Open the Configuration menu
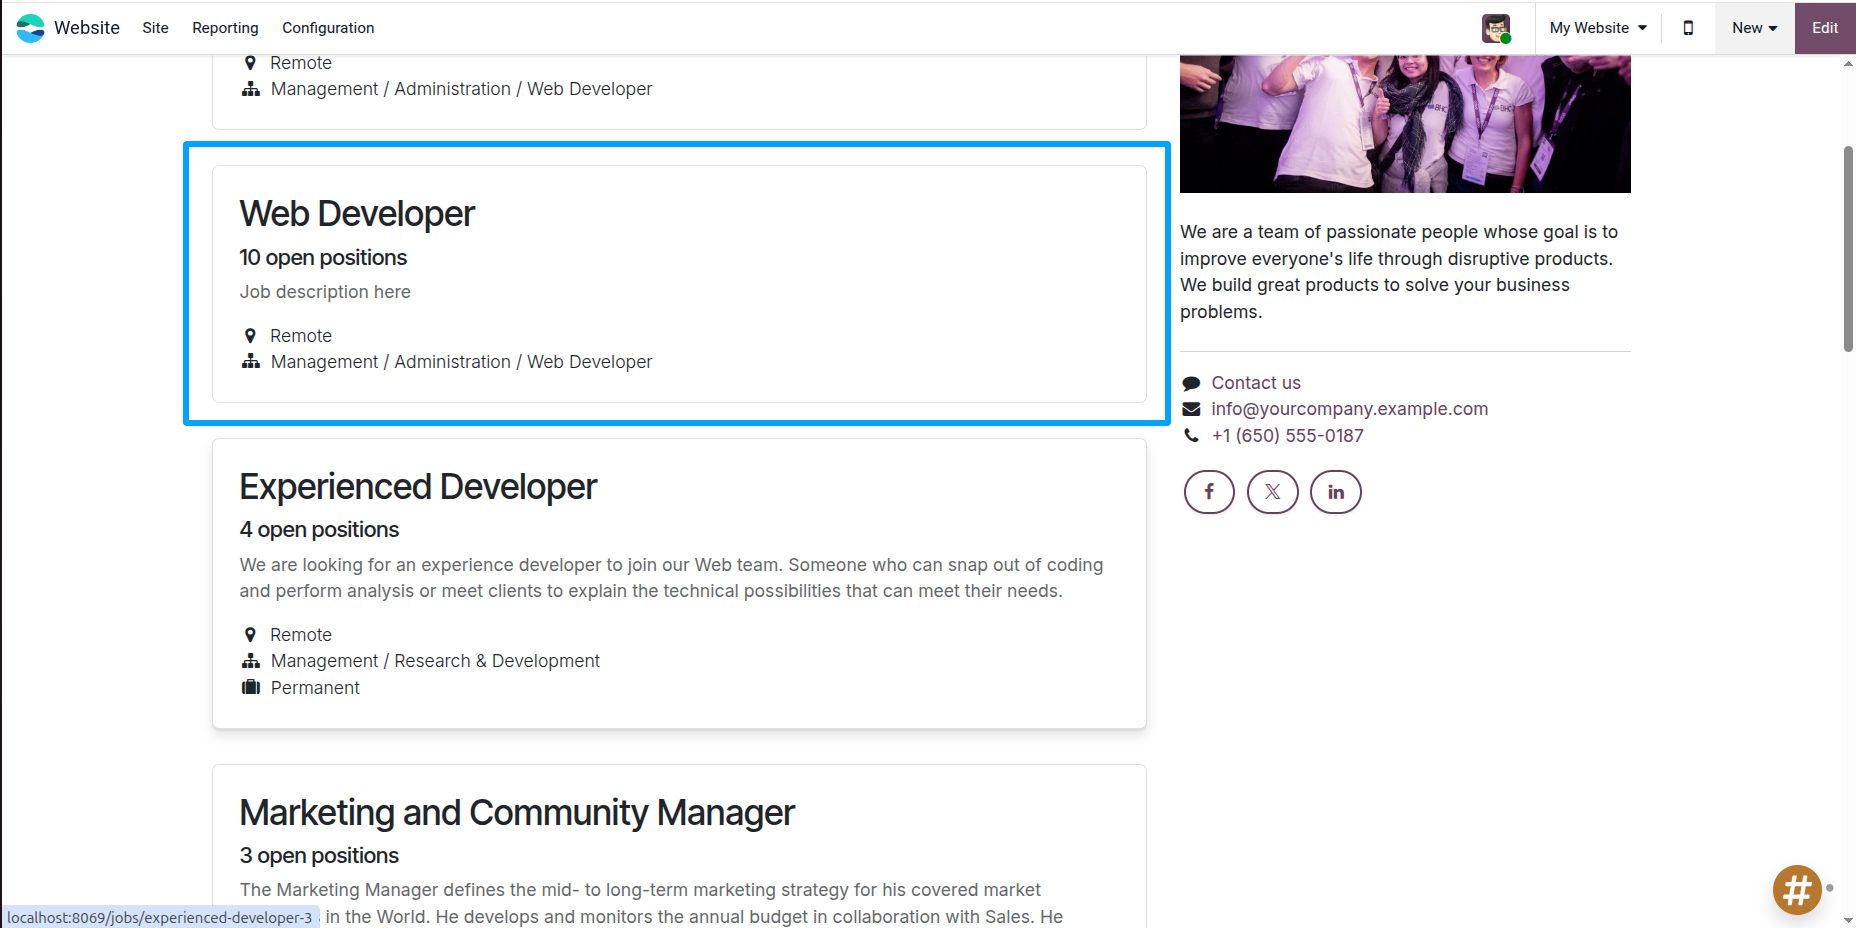 [328, 28]
